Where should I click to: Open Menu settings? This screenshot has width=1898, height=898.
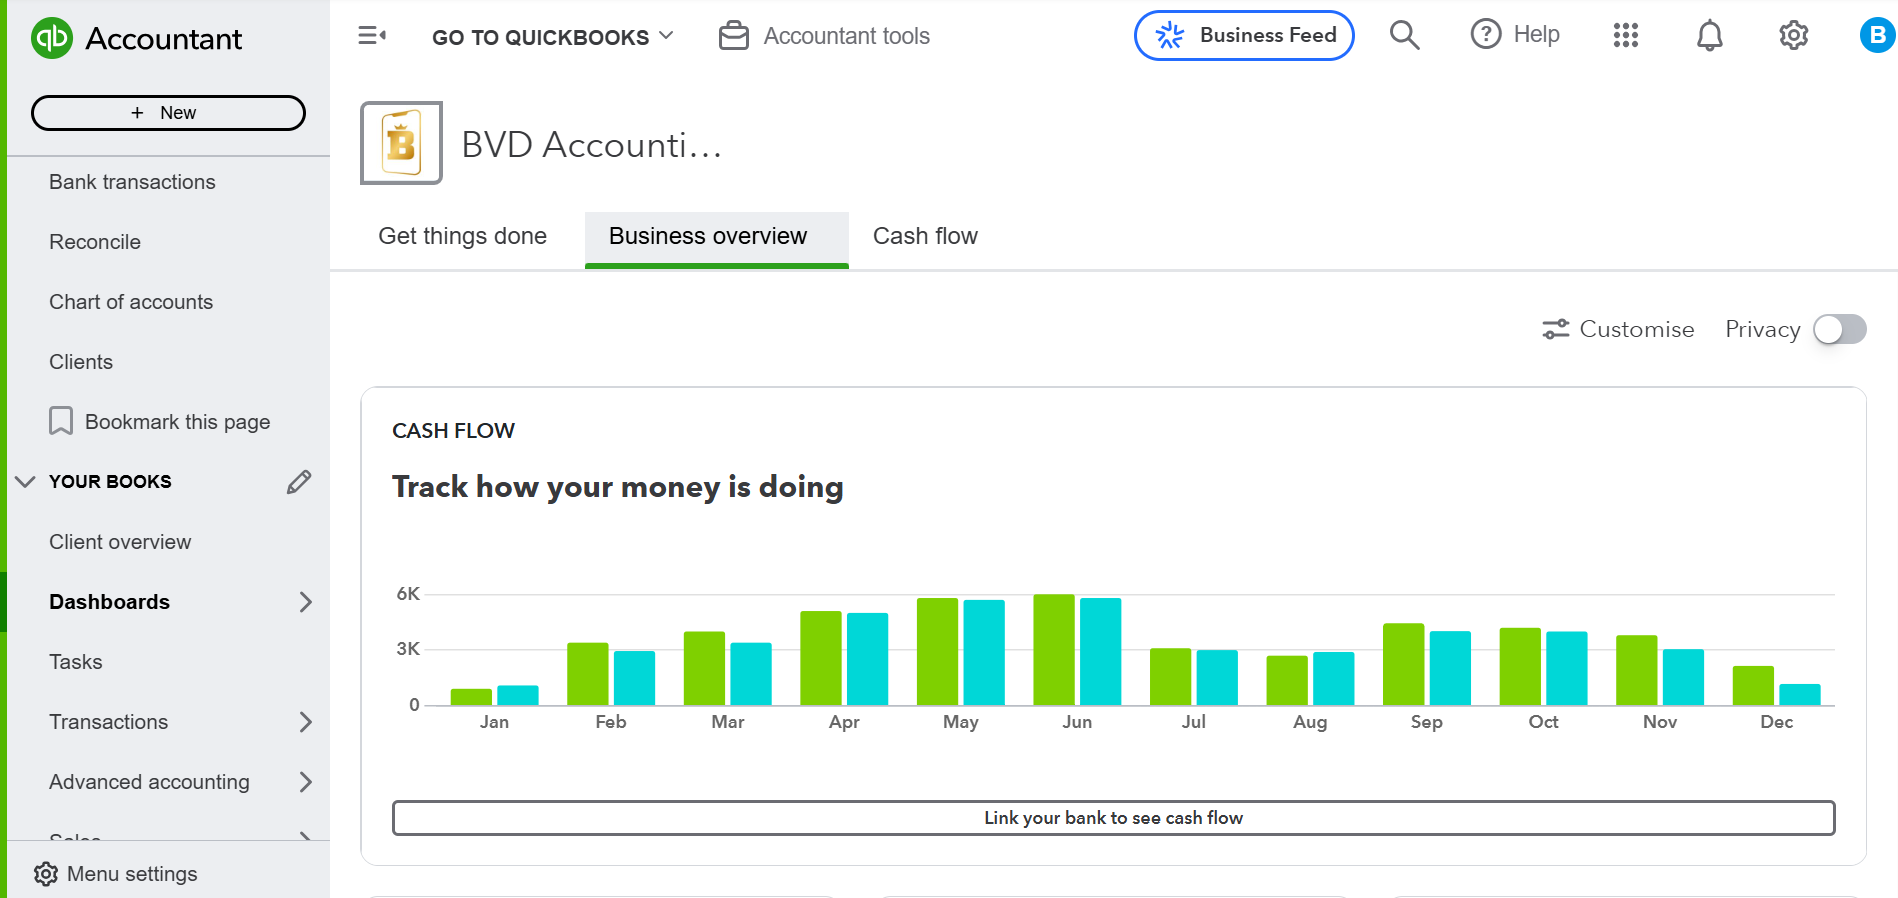[115, 874]
